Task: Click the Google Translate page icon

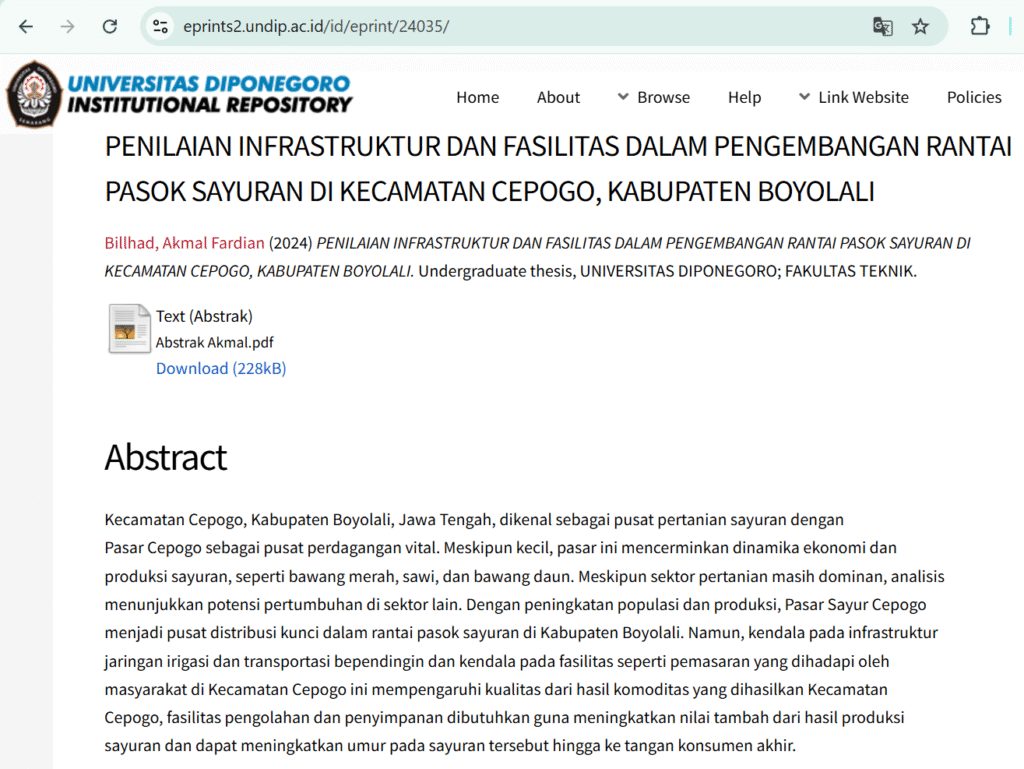Action: (882, 27)
